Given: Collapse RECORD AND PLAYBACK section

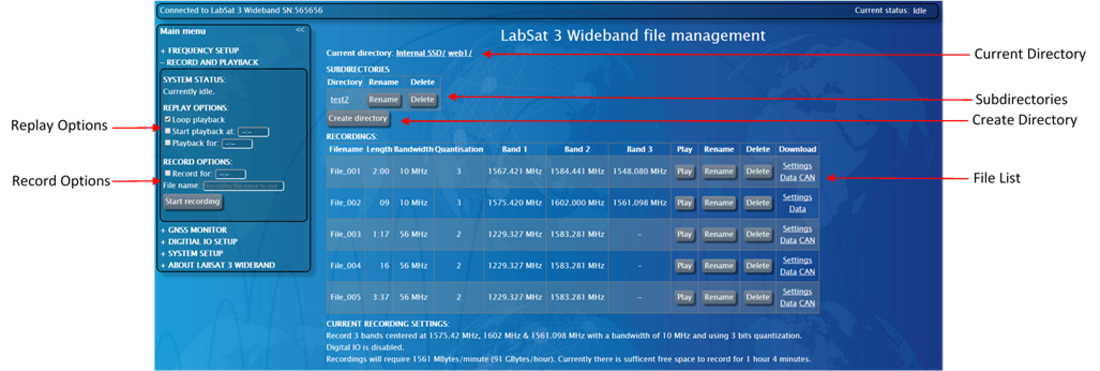Looking at the screenshot, I should click(x=209, y=62).
